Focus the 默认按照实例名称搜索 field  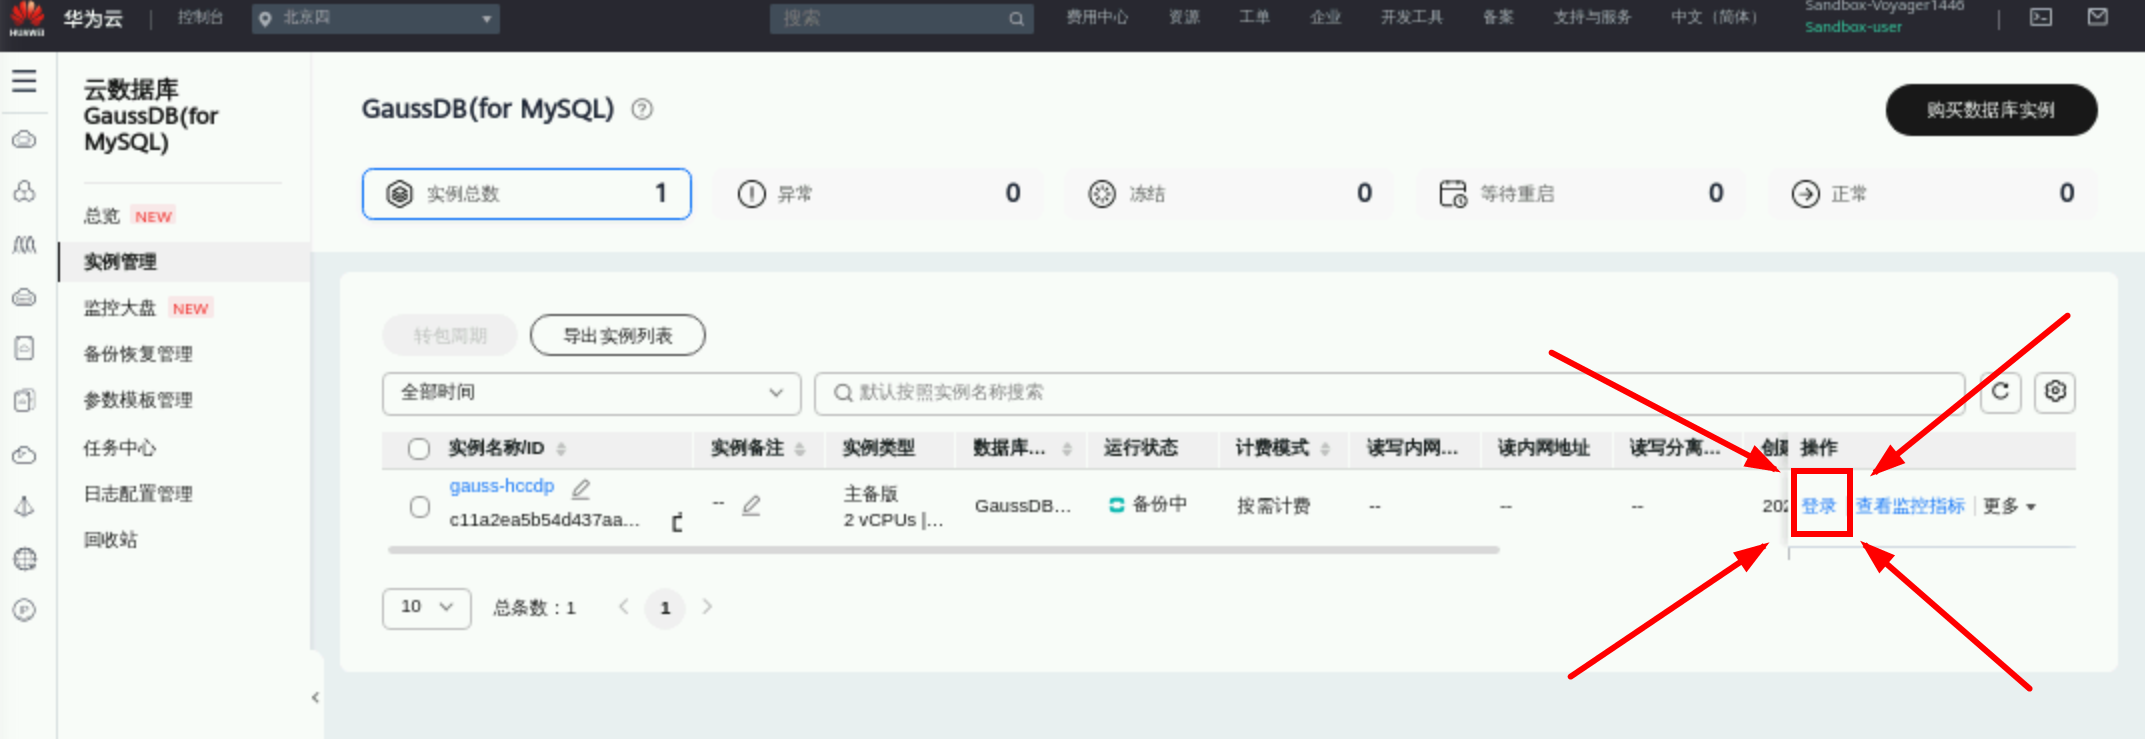pos(1390,393)
